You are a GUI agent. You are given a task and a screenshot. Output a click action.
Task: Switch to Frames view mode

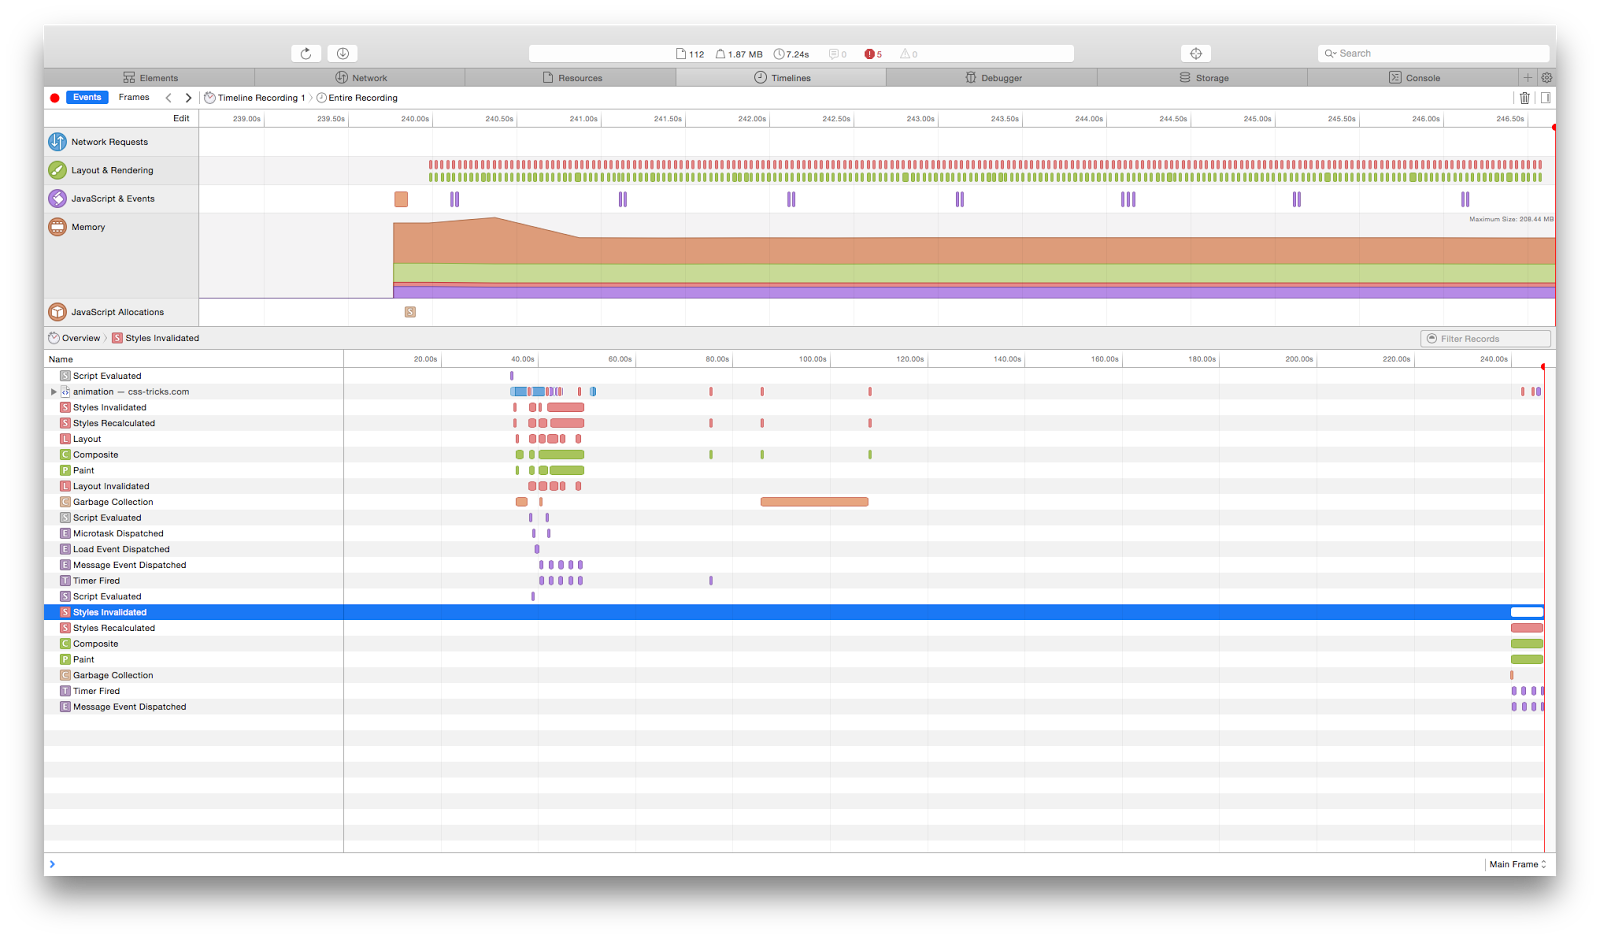pyautogui.click(x=134, y=98)
